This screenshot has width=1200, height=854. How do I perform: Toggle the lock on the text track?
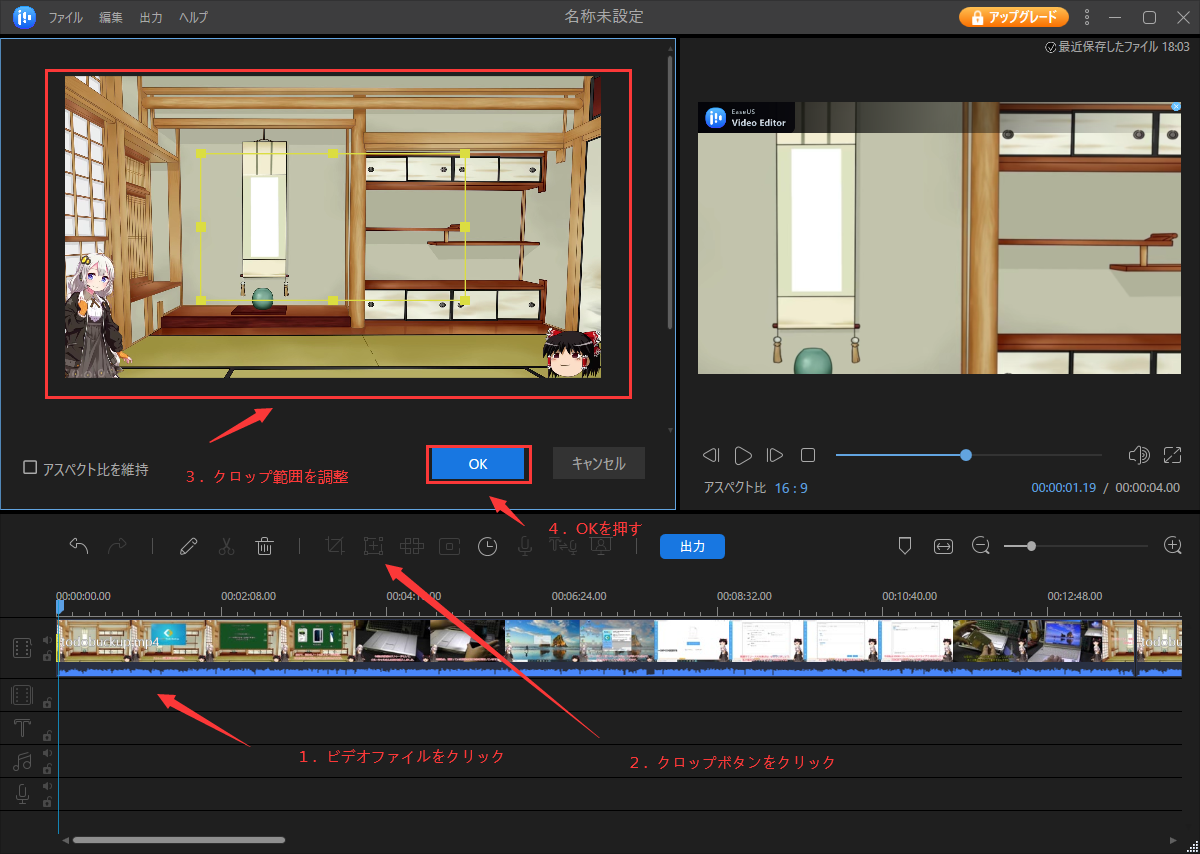pos(47,735)
